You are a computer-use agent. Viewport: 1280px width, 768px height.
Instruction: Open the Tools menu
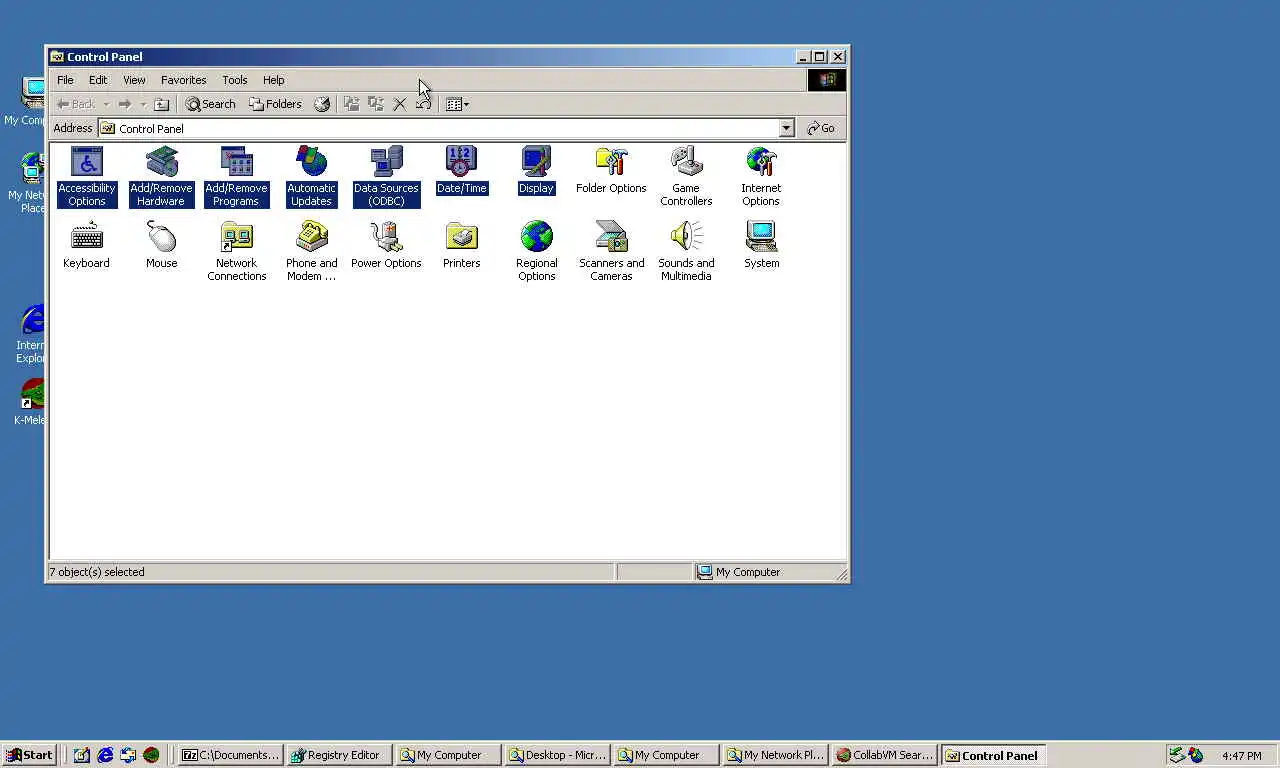235,80
